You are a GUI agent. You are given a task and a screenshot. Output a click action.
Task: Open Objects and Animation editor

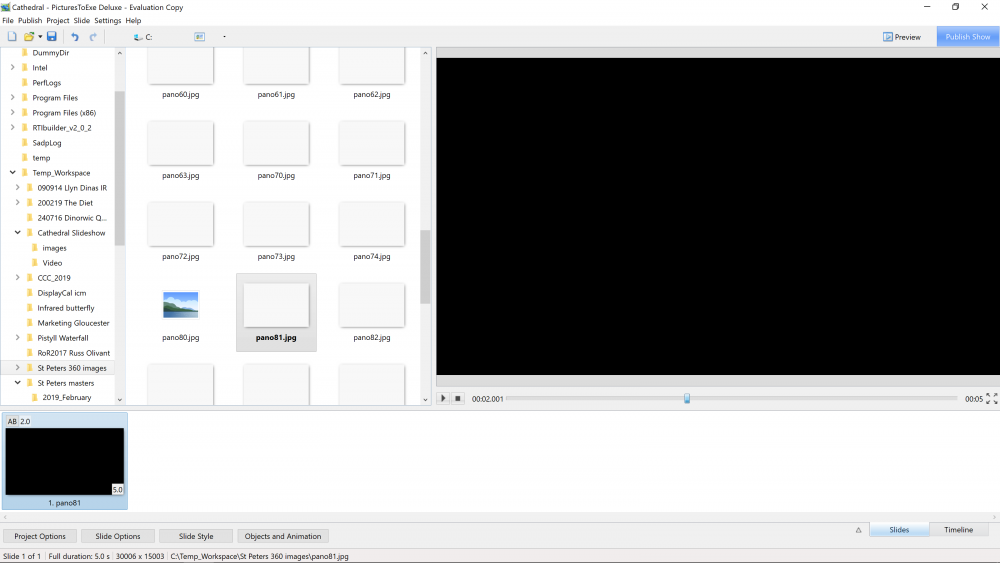point(283,537)
